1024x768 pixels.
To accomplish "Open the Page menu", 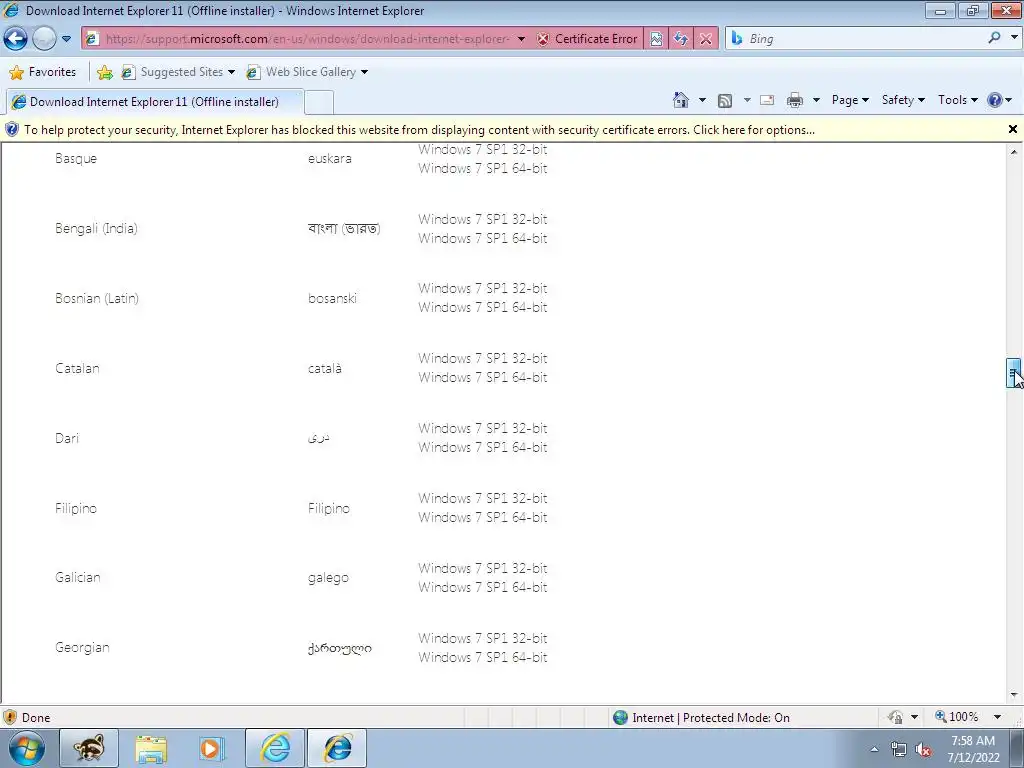I will (850, 100).
